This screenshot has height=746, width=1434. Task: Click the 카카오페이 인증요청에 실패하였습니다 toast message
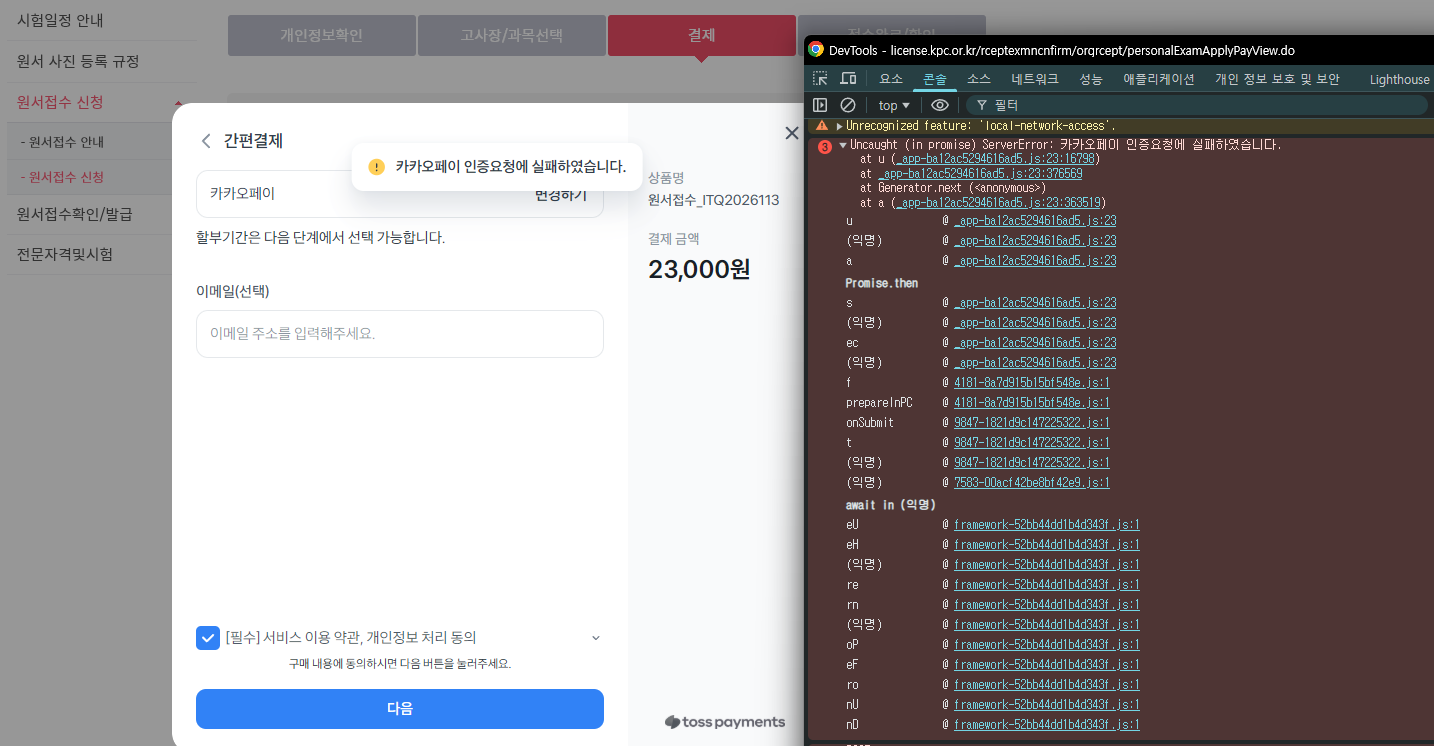tap(497, 166)
